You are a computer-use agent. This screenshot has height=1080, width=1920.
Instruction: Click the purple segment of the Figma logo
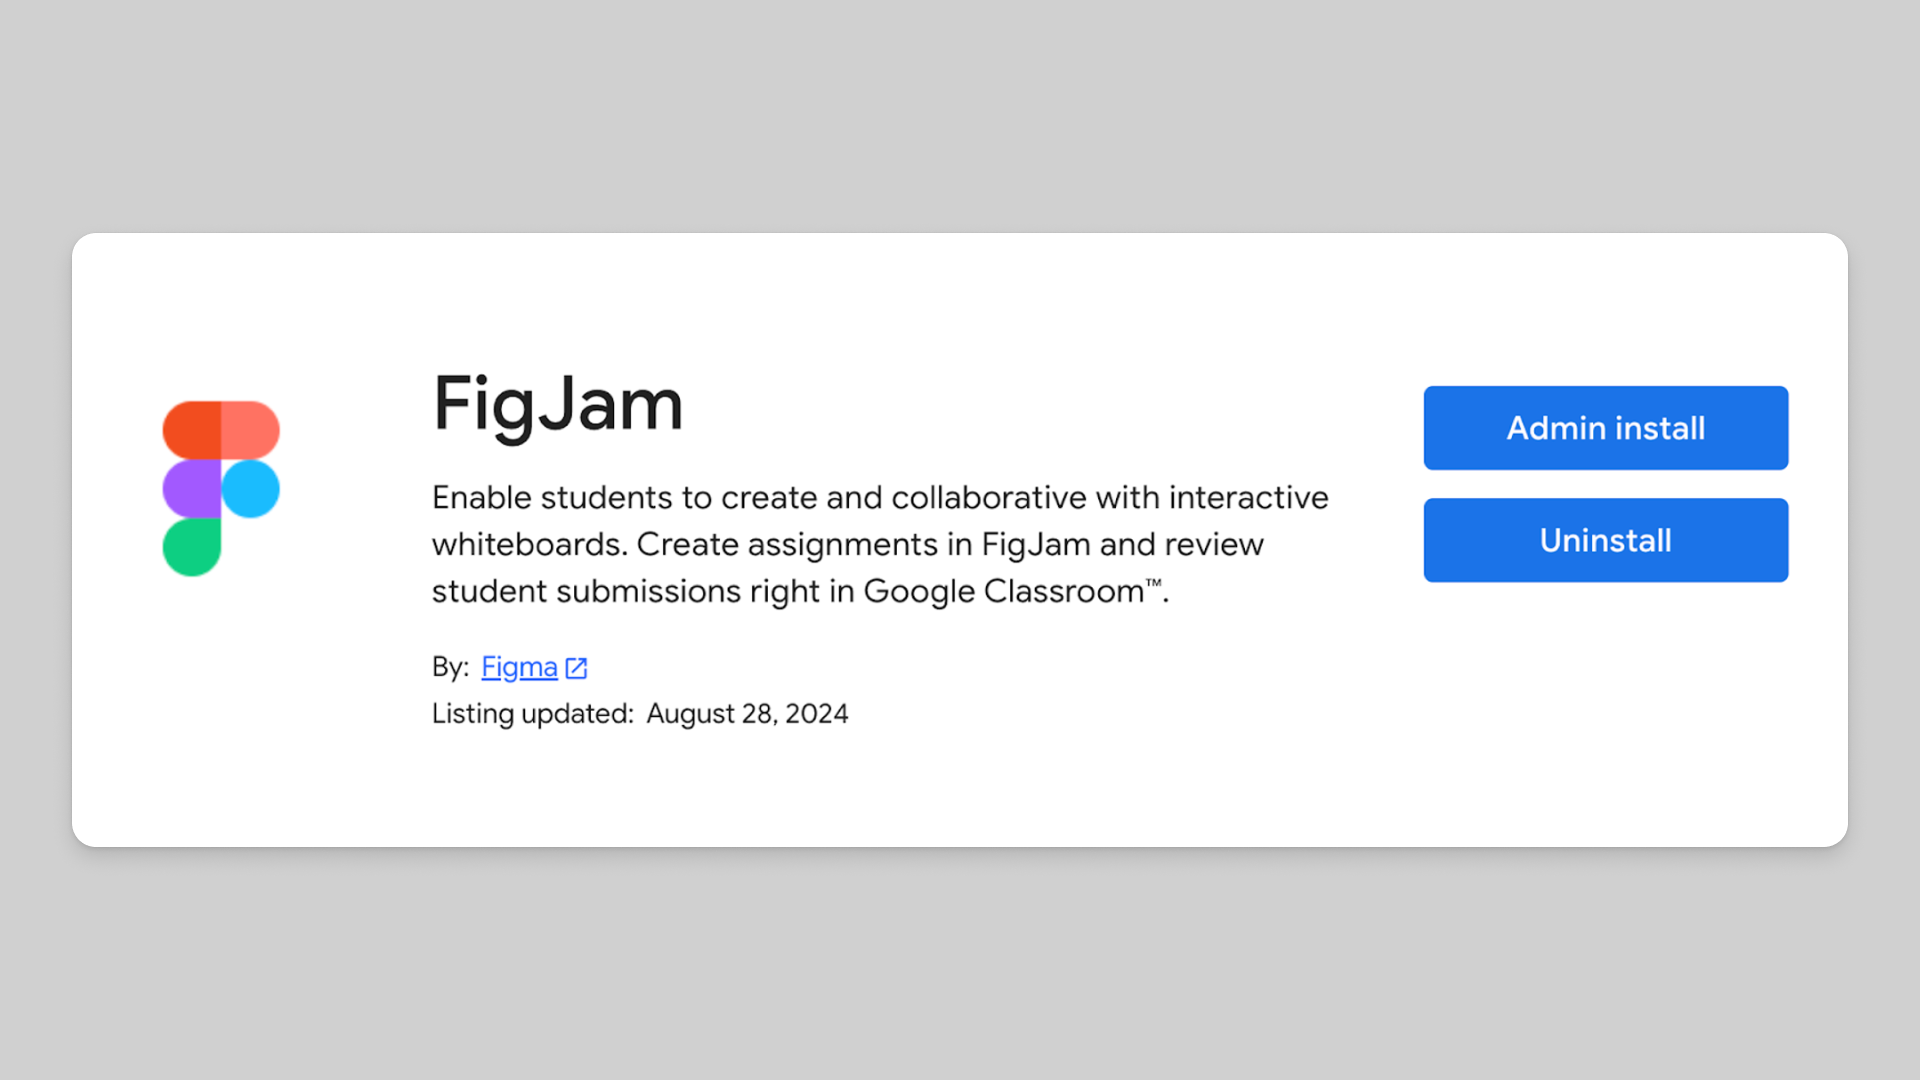click(x=191, y=489)
